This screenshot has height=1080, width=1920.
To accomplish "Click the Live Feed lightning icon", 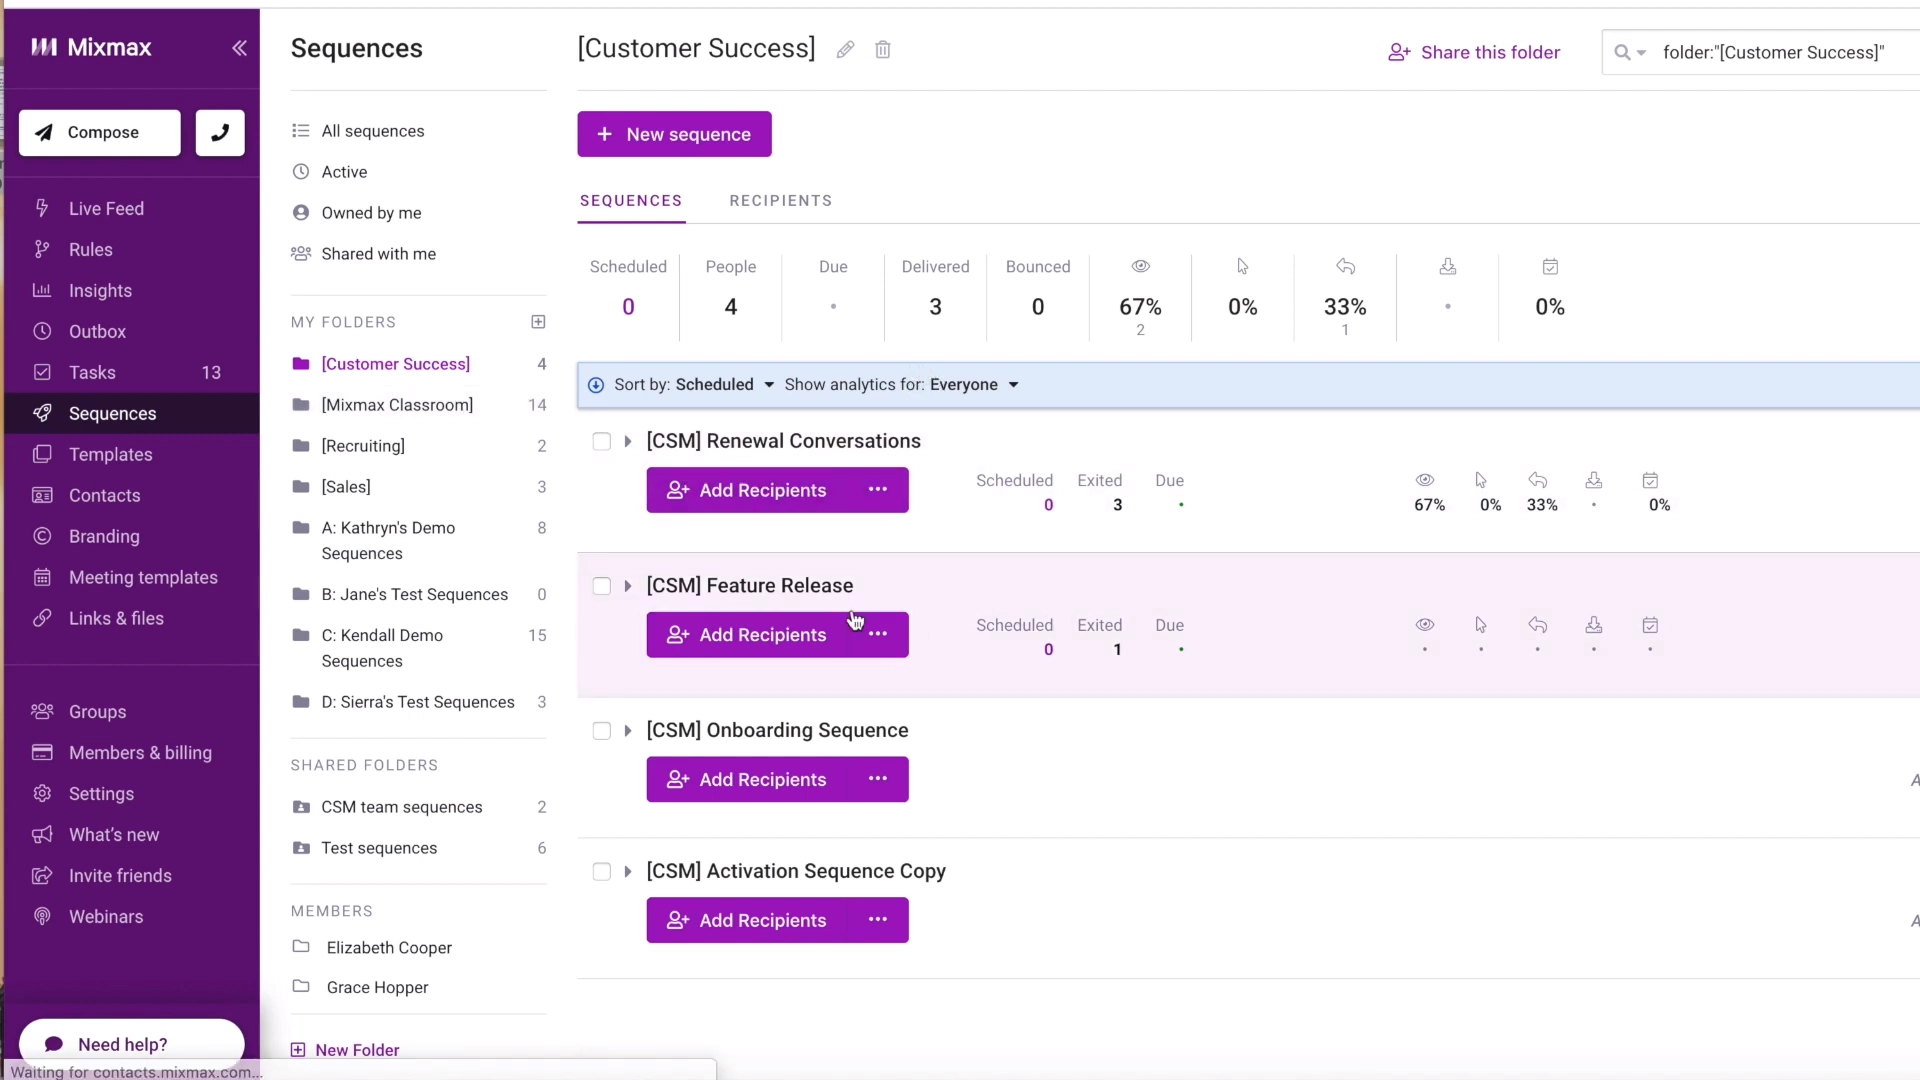I will click(x=42, y=208).
